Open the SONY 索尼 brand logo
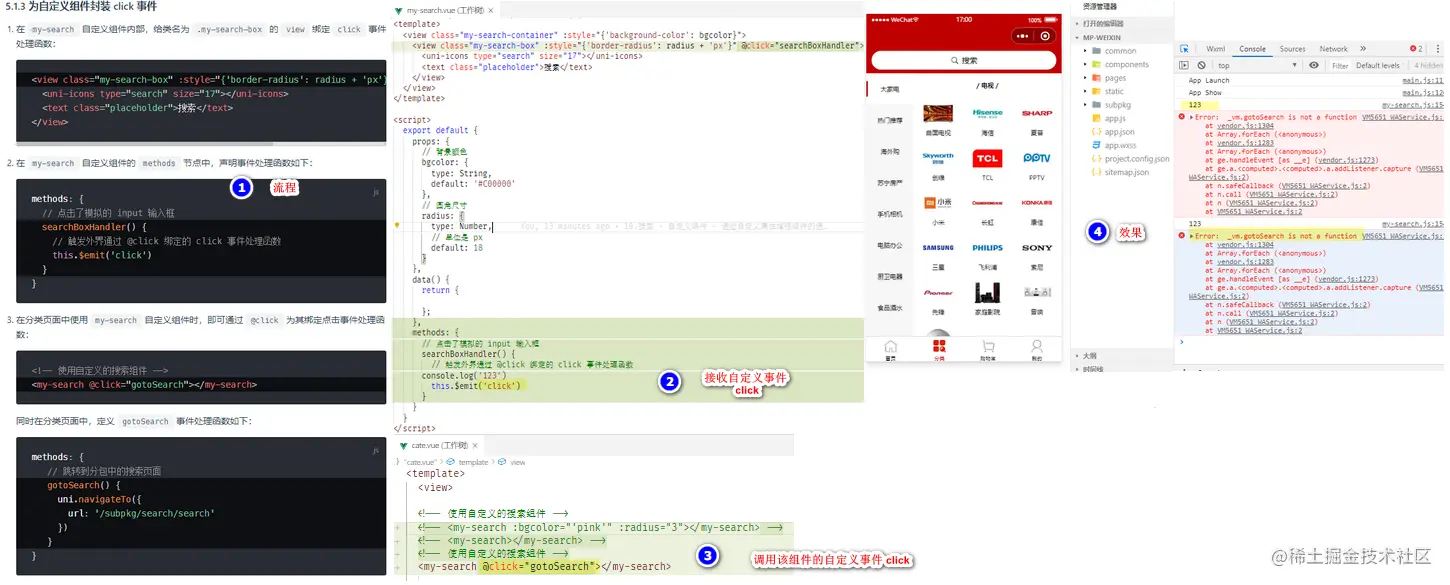The width and height of the screenshot is (1450, 585). pyautogui.click(x=1037, y=248)
